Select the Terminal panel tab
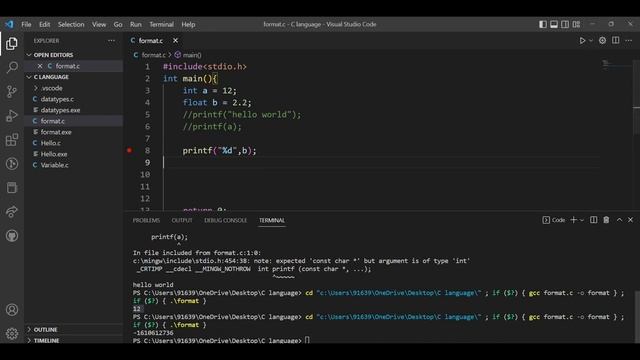640x360 pixels. click(x=272, y=220)
